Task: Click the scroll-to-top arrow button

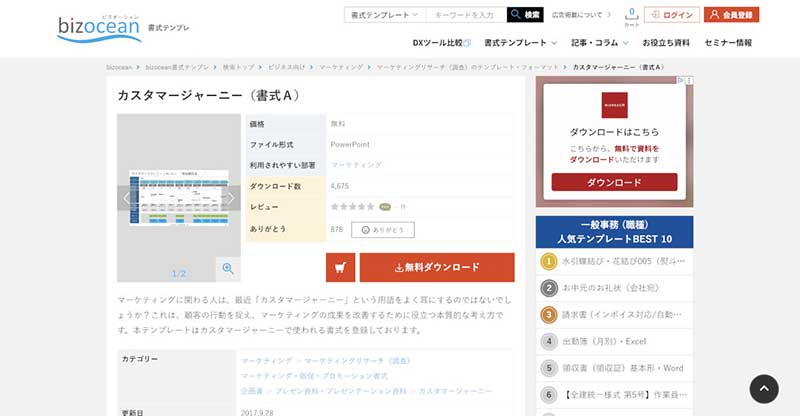Action: point(764,389)
